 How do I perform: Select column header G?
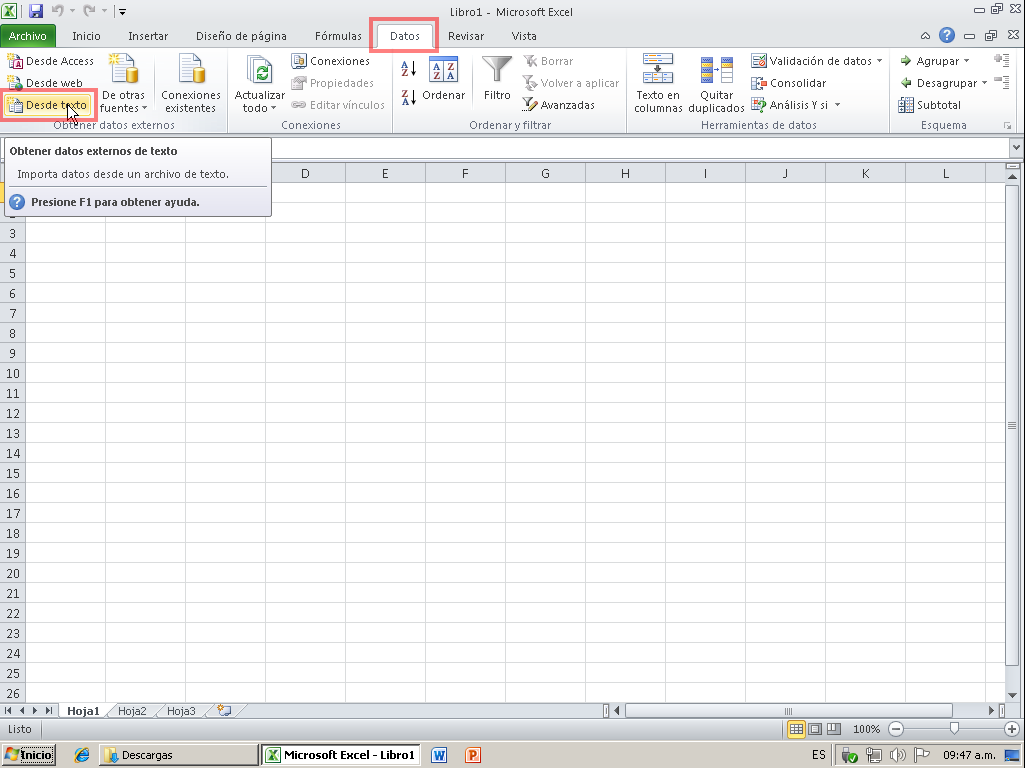(545, 173)
